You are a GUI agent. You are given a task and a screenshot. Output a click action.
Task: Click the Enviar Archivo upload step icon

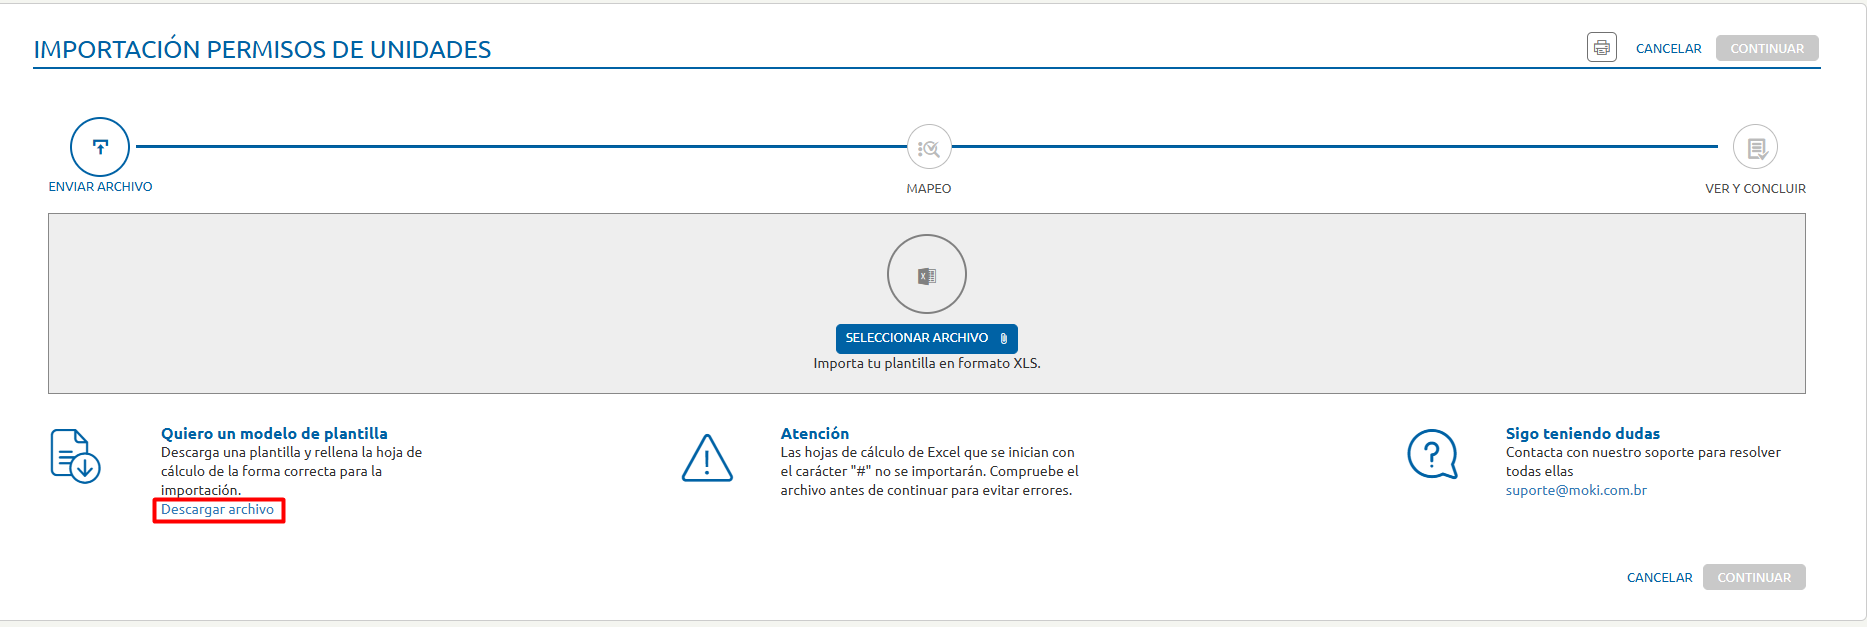pos(100,147)
